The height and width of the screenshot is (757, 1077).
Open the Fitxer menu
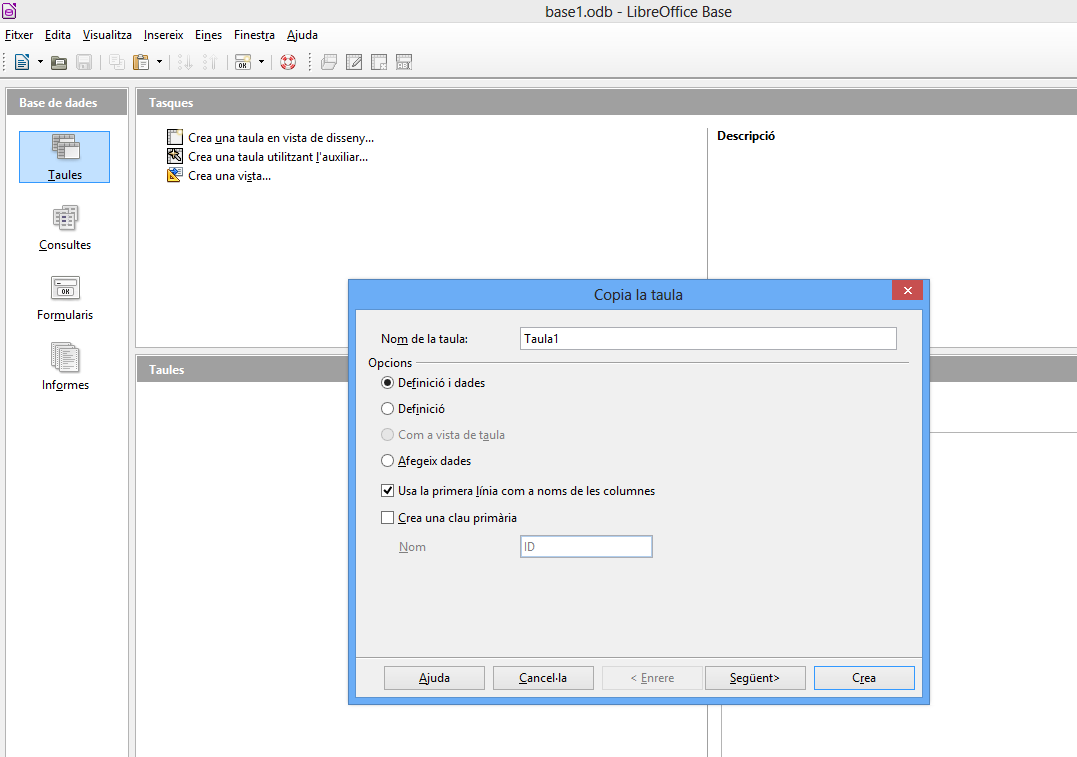(19, 35)
